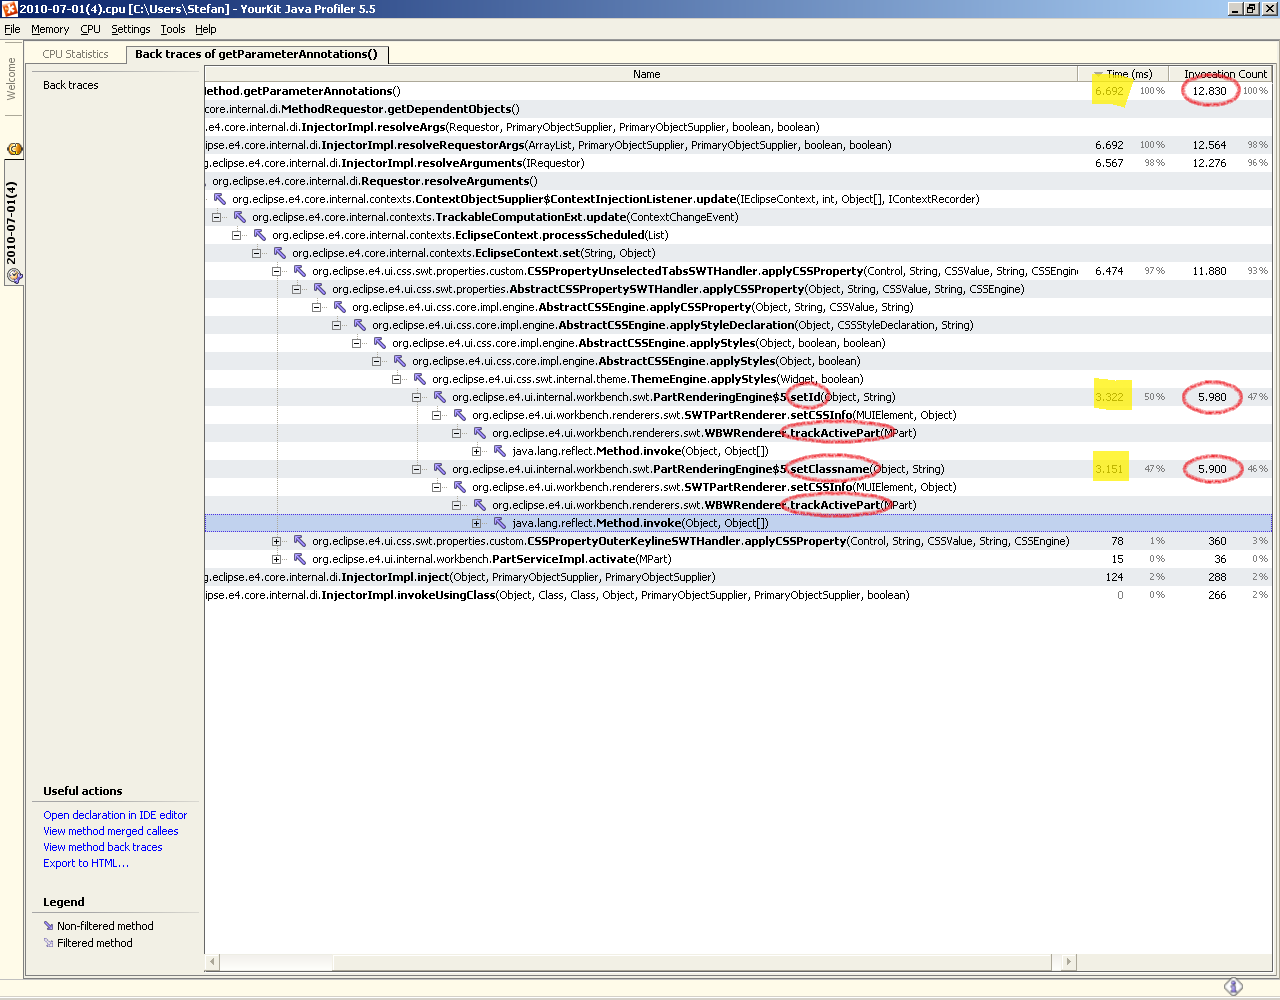Click the 12.276 invocation count cell
The height and width of the screenshot is (1000, 1280).
pyautogui.click(x=1209, y=163)
